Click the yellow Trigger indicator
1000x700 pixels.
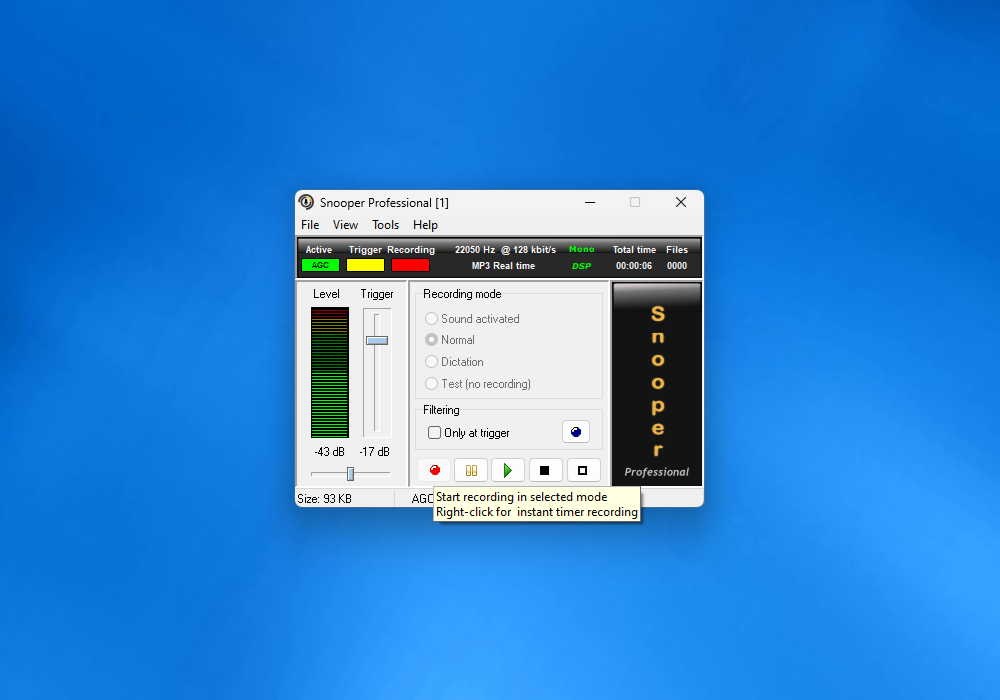(x=365, y=265)
